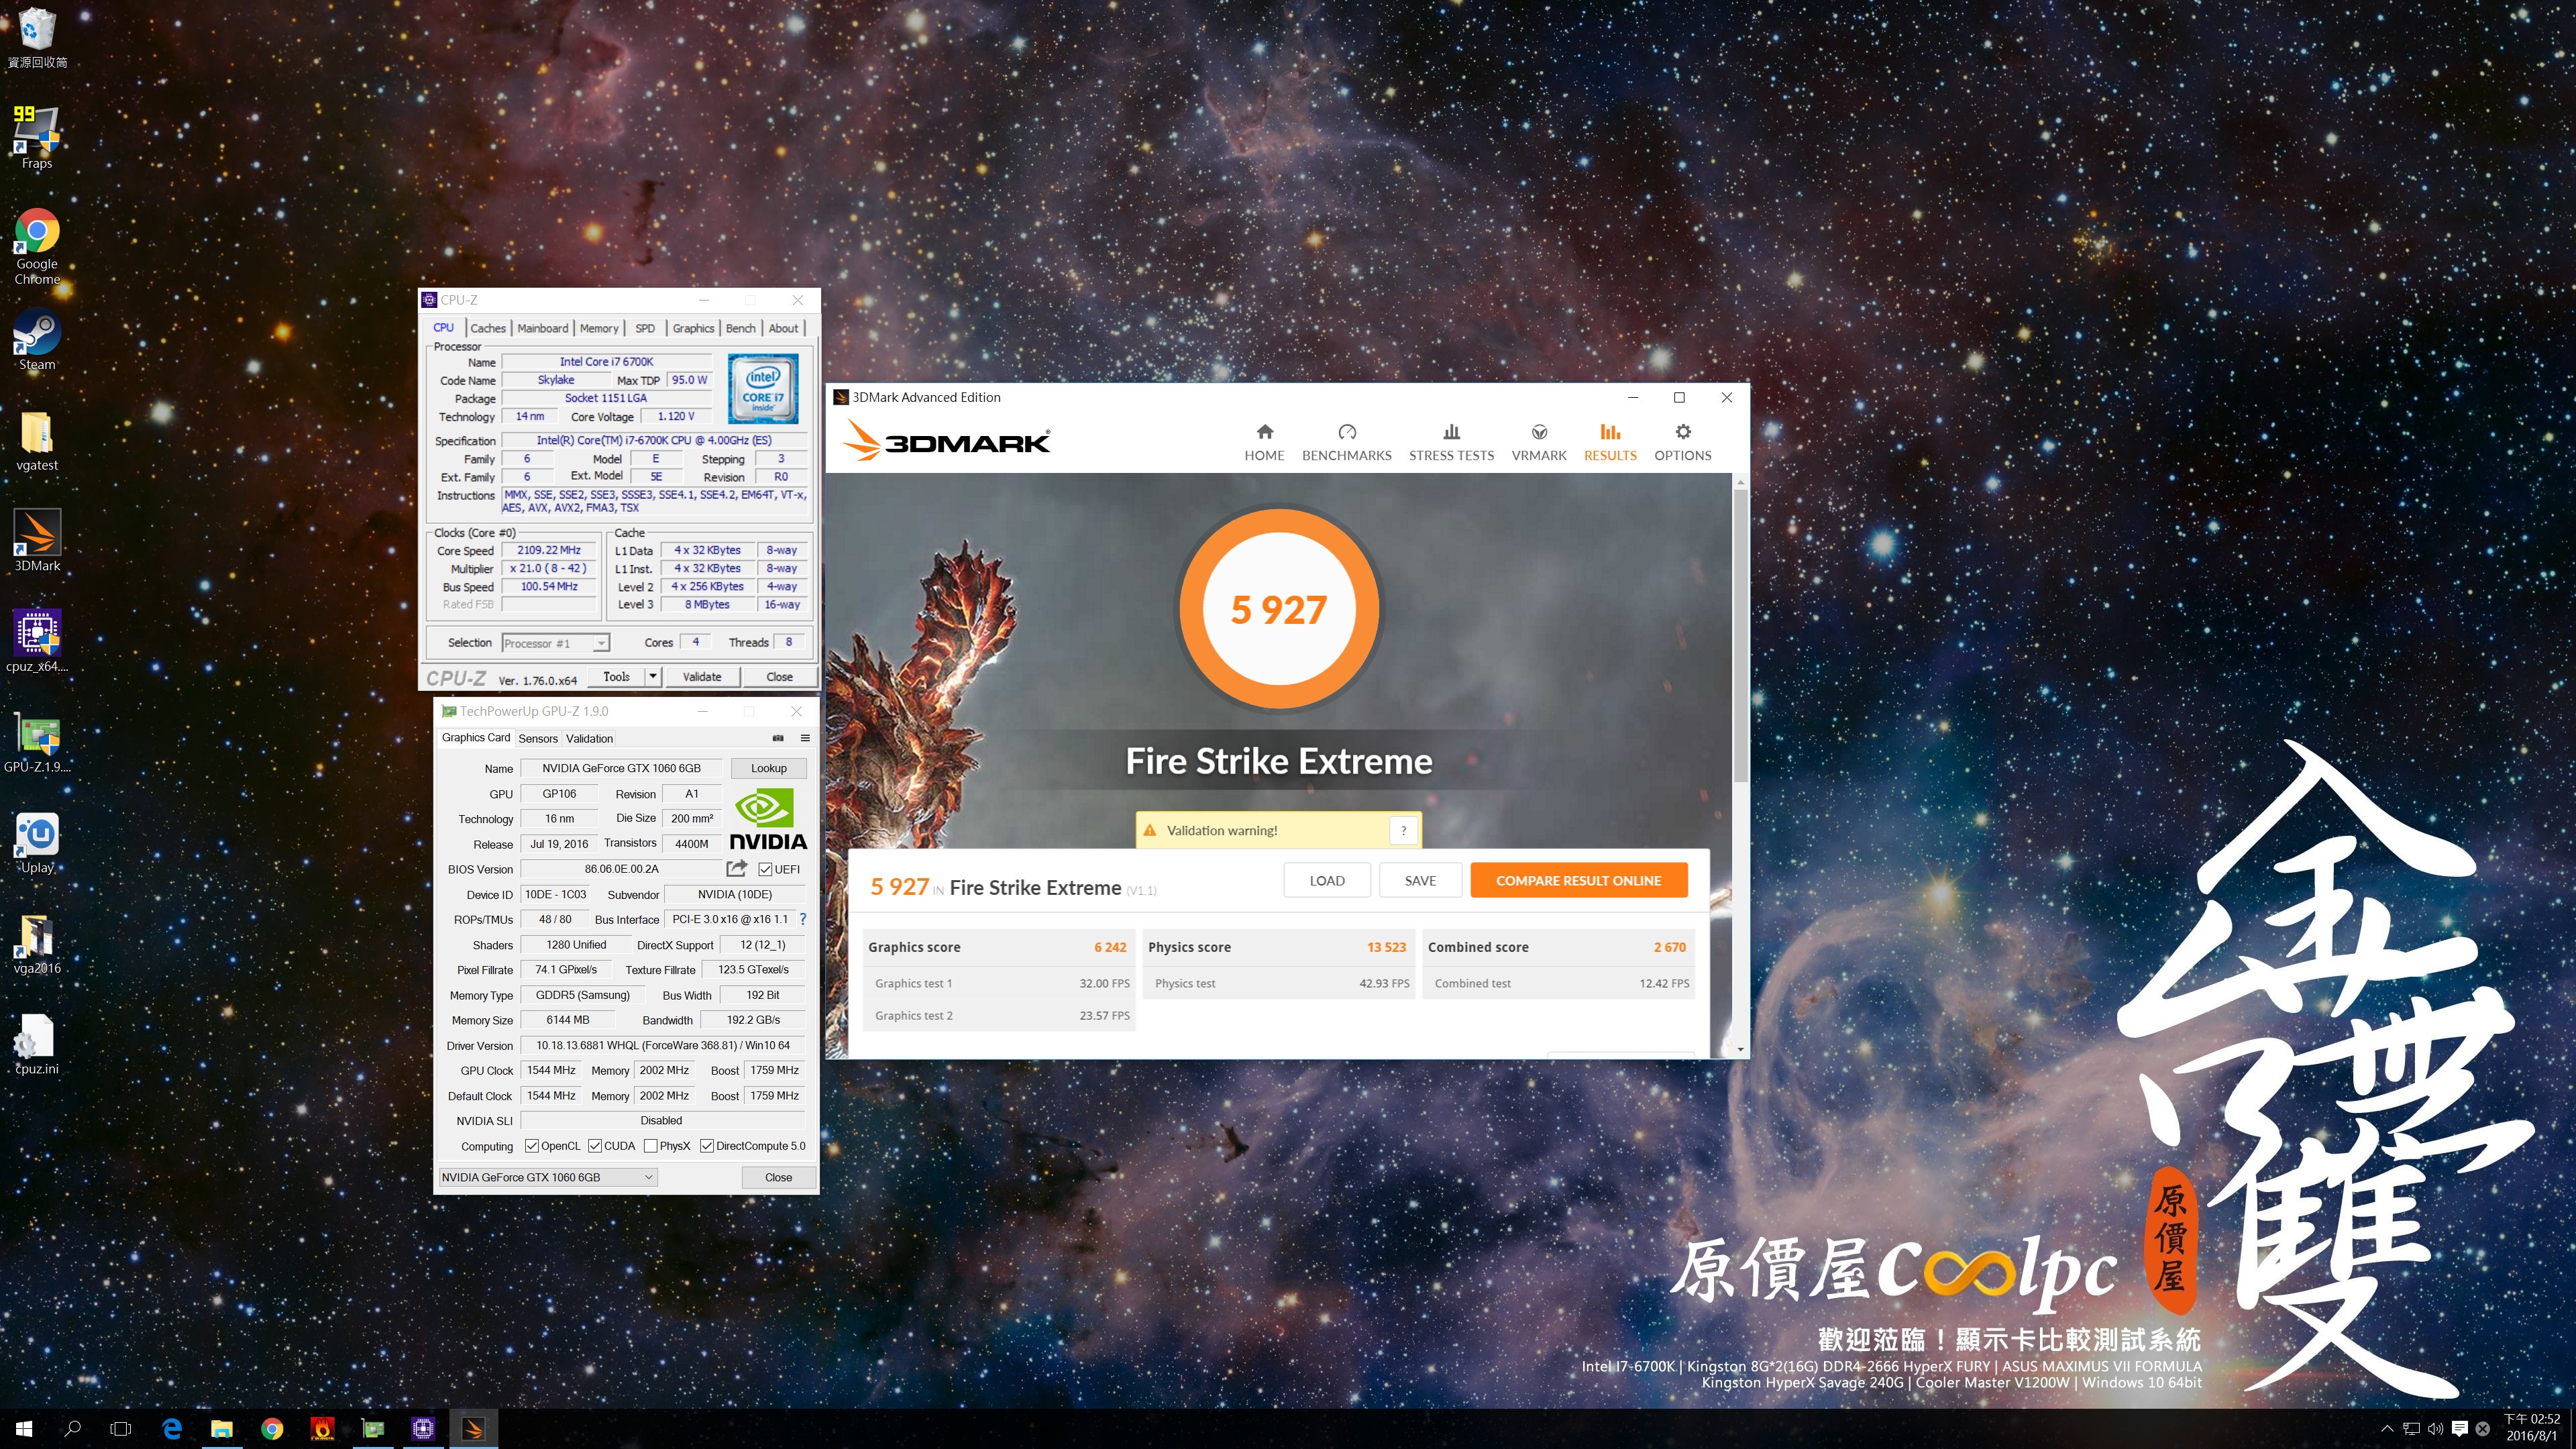Open 3DMark desktop shortcut
This screenshot has height=1449, width=2576.
(37, 541)
